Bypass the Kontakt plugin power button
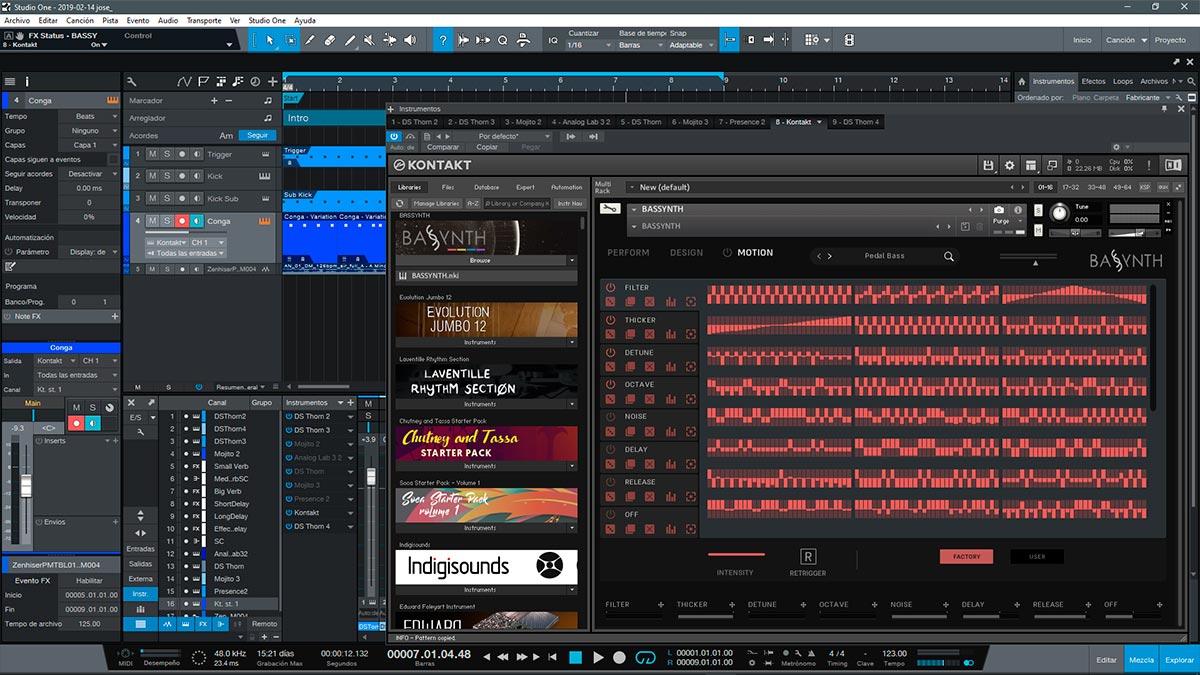The height and width of the screenshot is (675, 1200). coord(395,136)
